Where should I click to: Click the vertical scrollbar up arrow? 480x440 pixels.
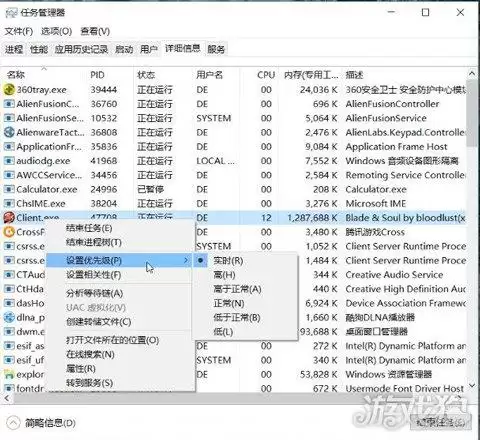(x=472, y=73)
